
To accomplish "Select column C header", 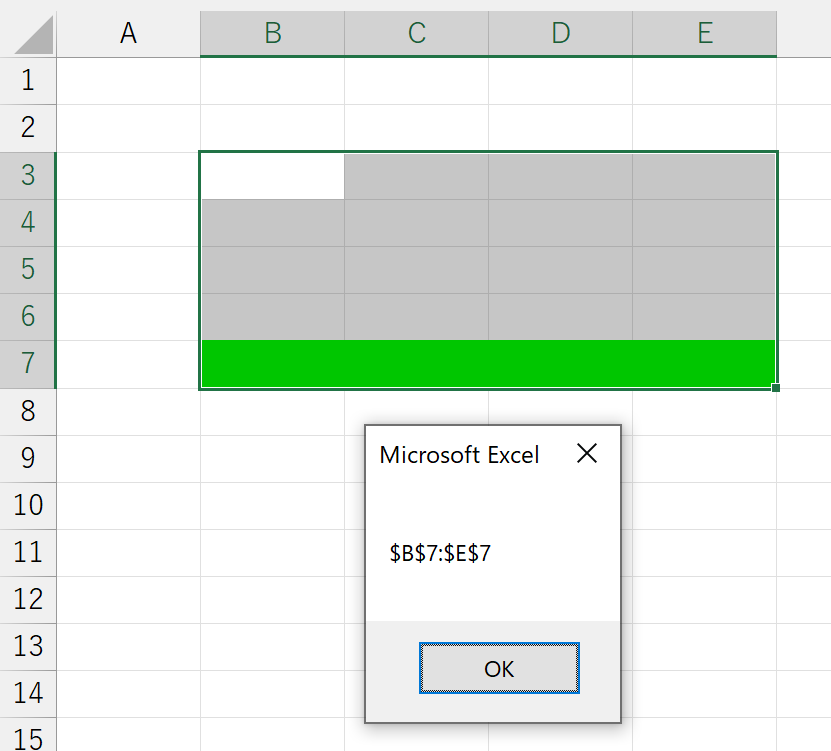I will click(x=416, y=34).
